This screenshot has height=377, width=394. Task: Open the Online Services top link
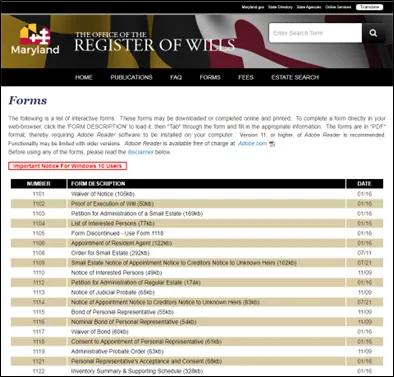[x=338, y=7]
